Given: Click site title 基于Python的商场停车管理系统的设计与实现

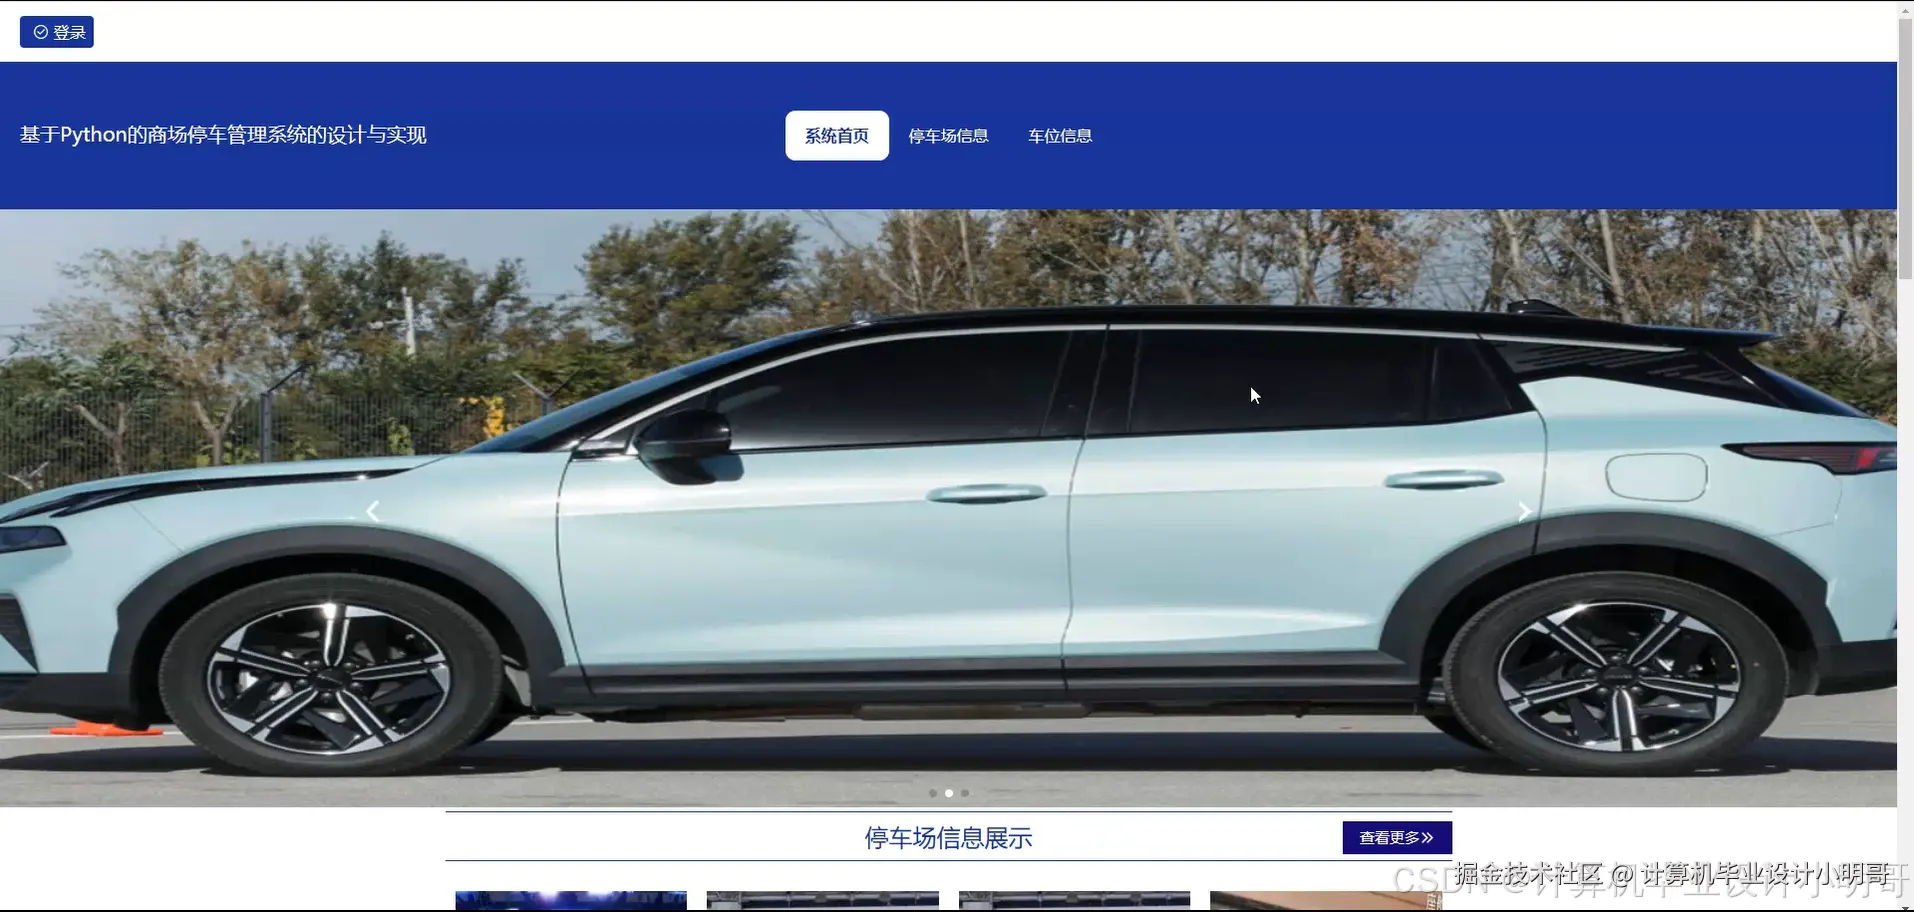Looking at the screenshot, I should coord(223,135).
